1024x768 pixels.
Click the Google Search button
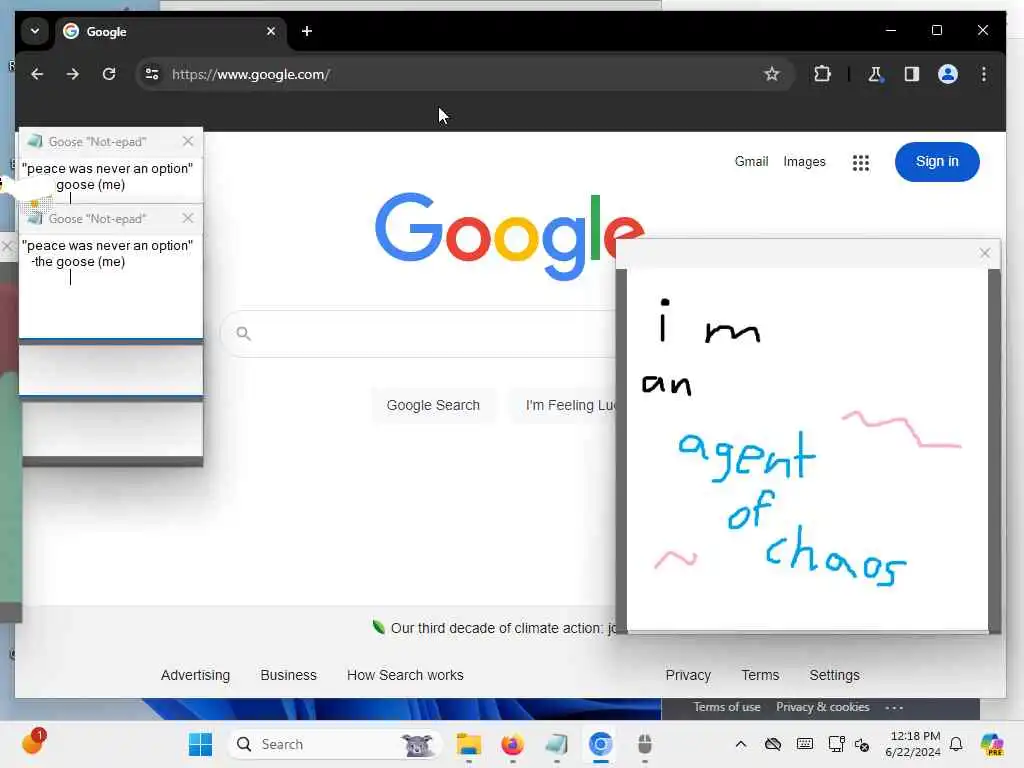click(433, 405)
